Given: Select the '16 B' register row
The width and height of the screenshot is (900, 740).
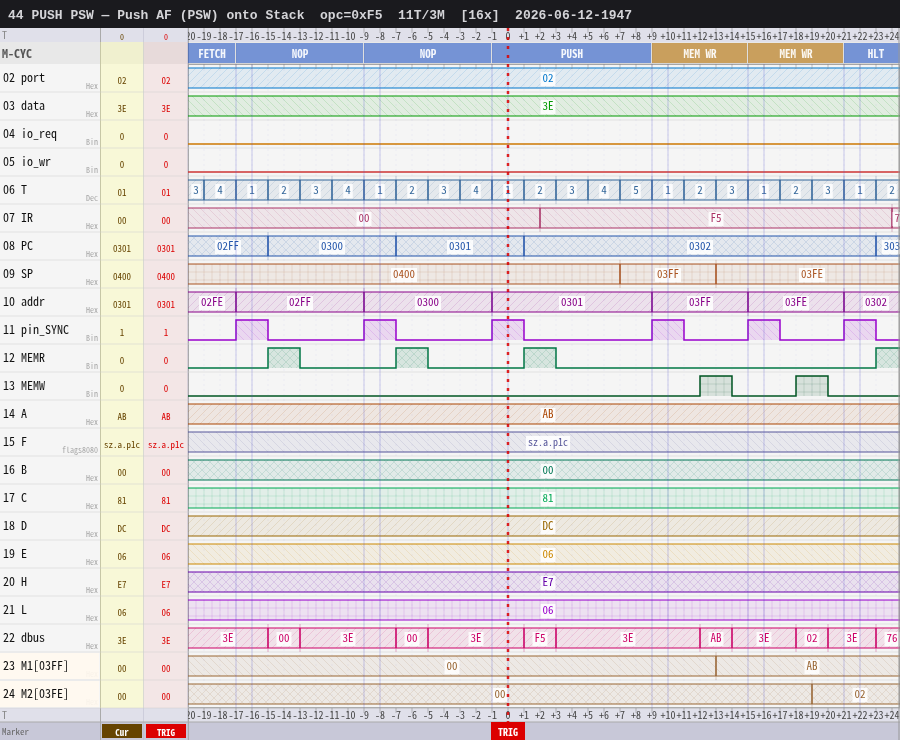Looking at the screenshot, I should coord(450,470).
